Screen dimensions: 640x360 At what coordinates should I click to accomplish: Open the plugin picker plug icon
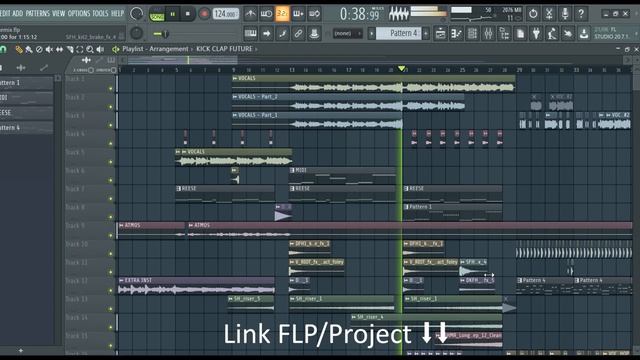536,33
